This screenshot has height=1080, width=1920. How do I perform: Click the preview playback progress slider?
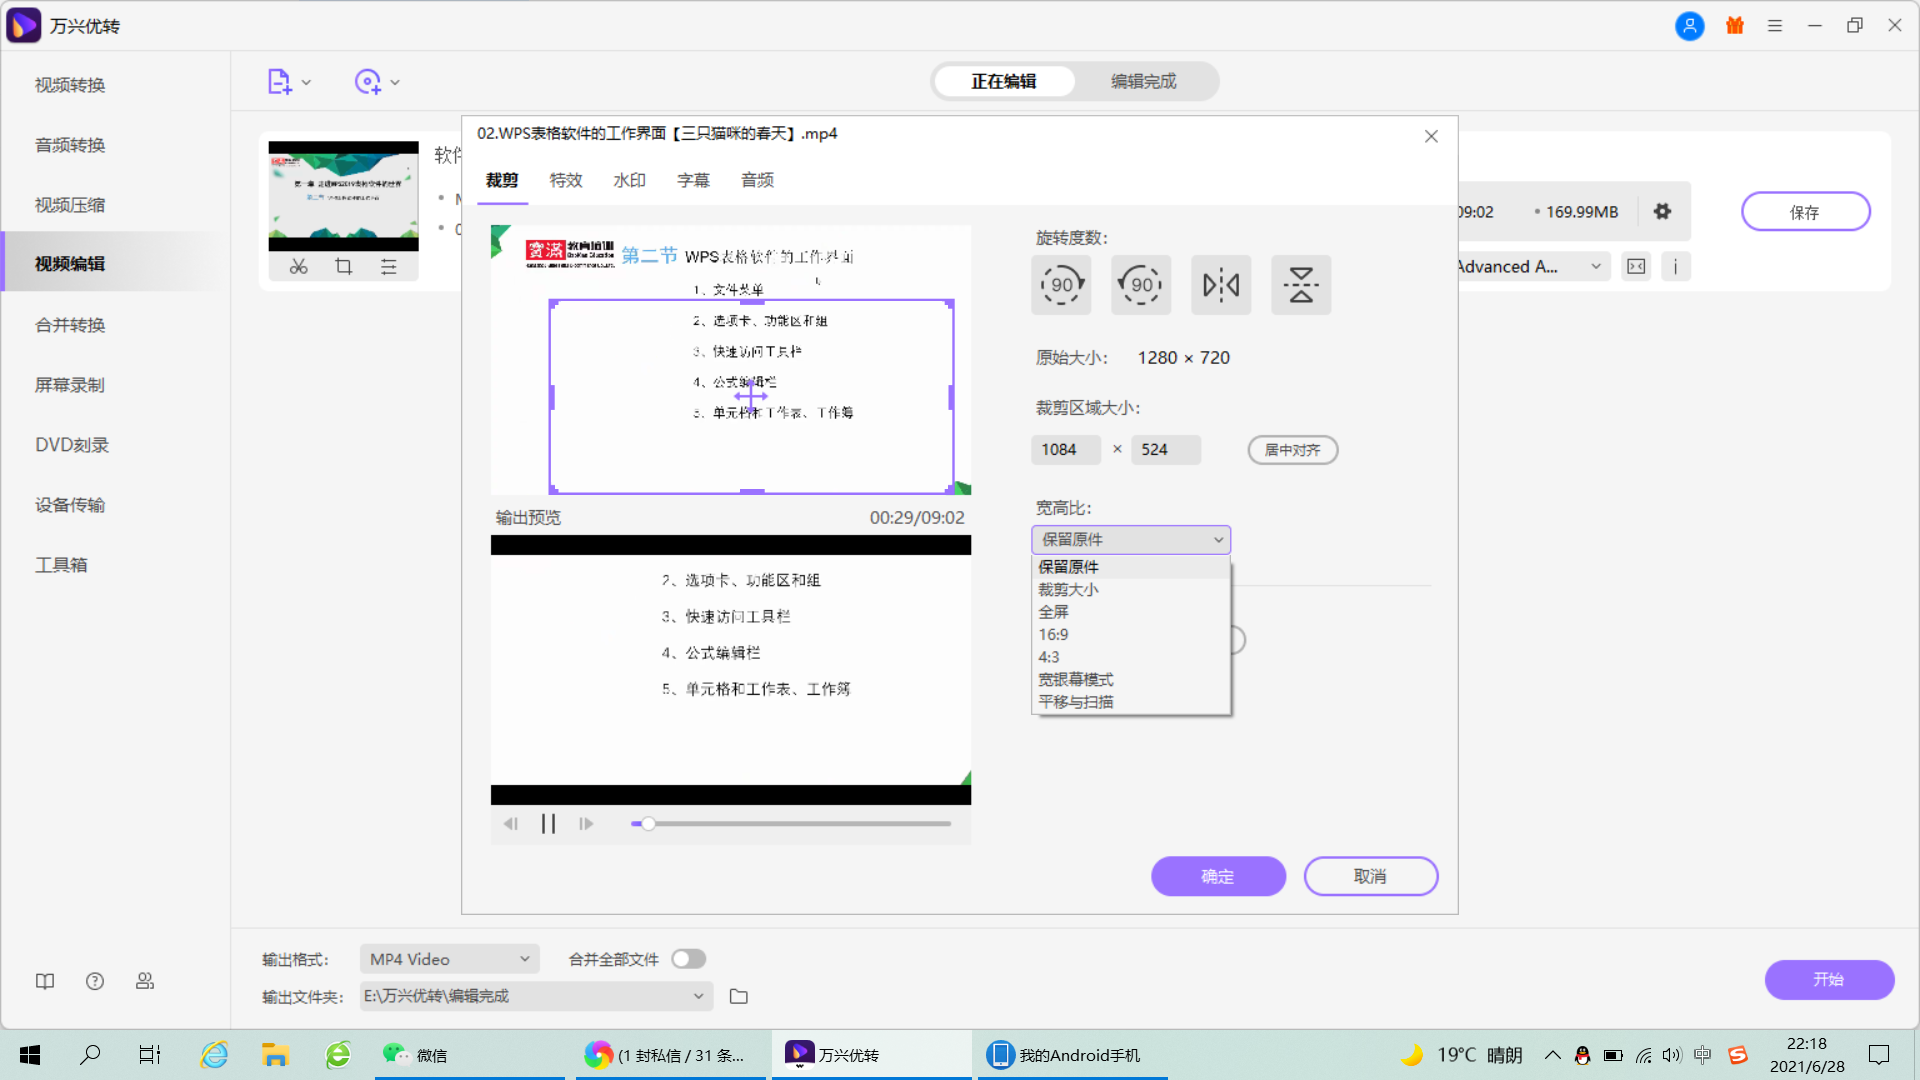pyautogui.click(x=790, y=824)
